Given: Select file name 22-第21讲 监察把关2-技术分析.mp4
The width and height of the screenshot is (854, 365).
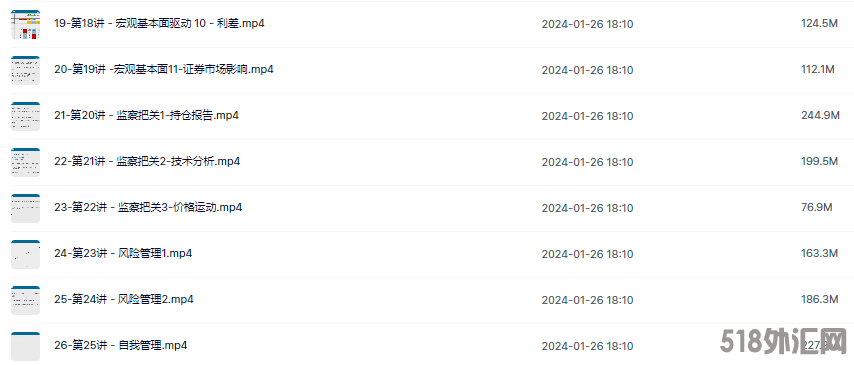Looking at the screenshot, I should (x=147, y=162).
